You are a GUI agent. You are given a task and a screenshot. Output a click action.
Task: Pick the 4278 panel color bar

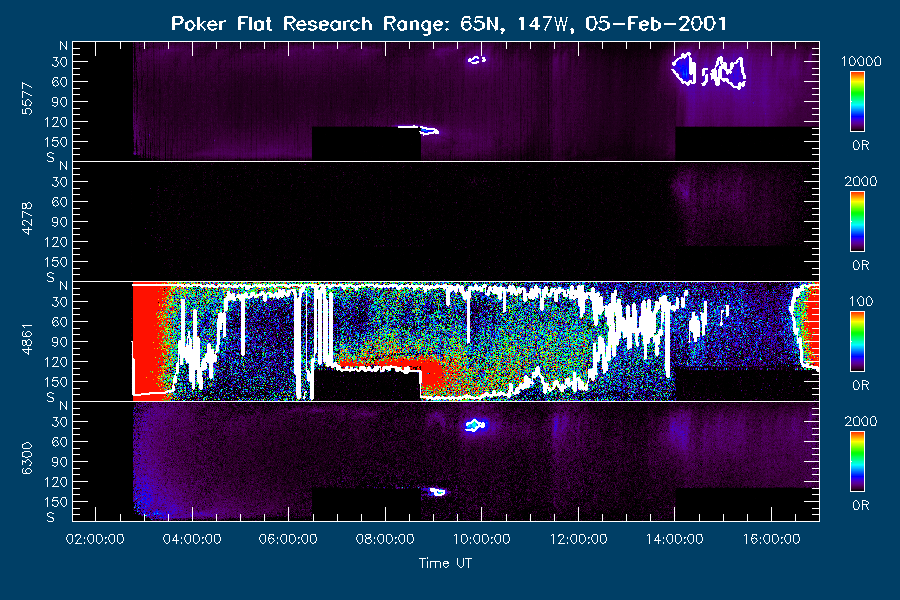(858, 222)
